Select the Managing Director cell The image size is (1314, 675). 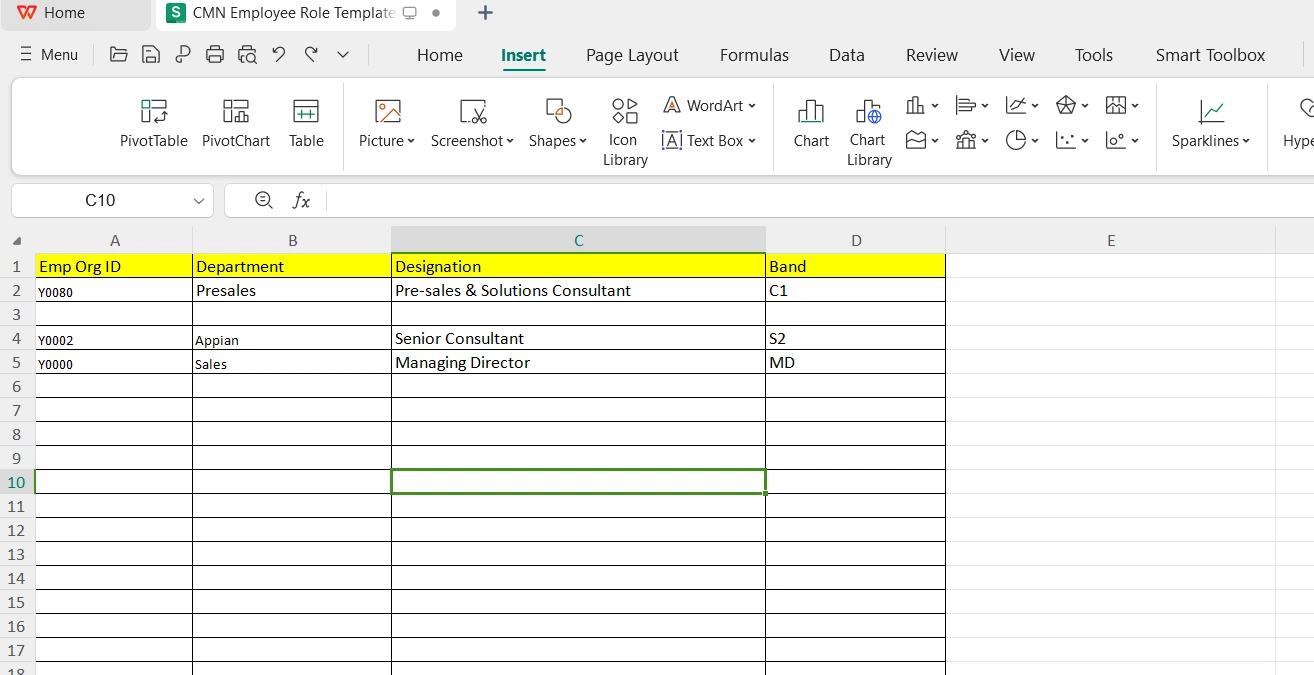tap(578, 362)
